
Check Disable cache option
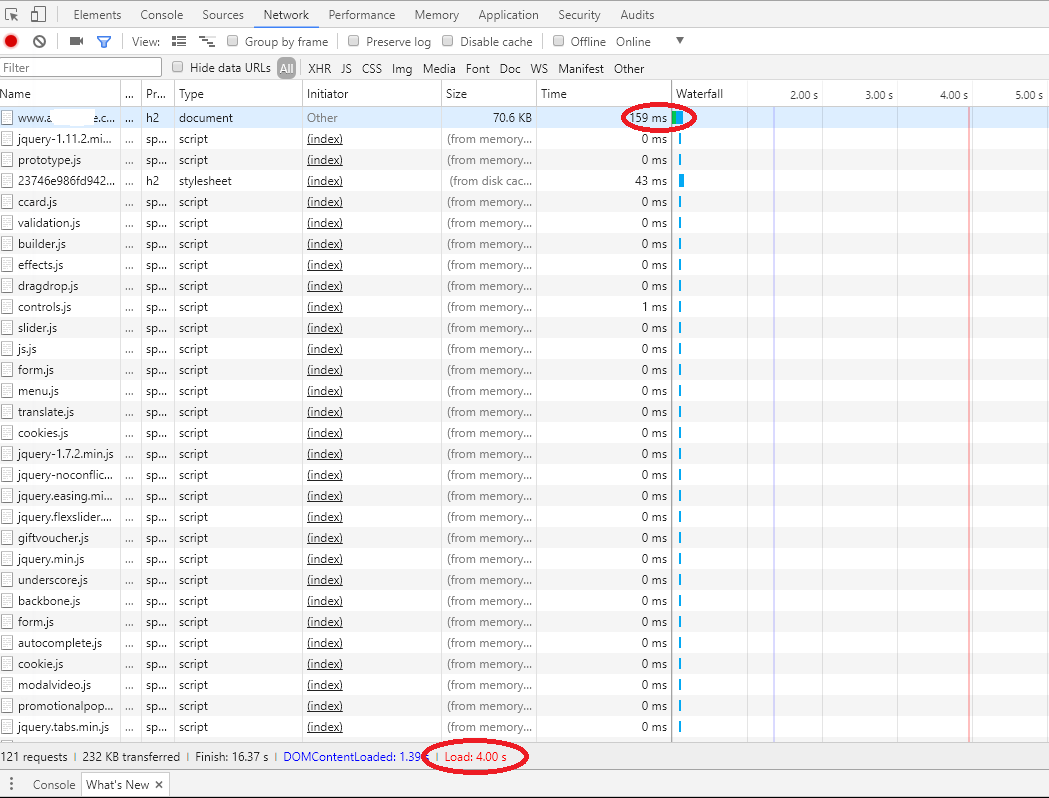pyautogui.click(x=448, y=41)
